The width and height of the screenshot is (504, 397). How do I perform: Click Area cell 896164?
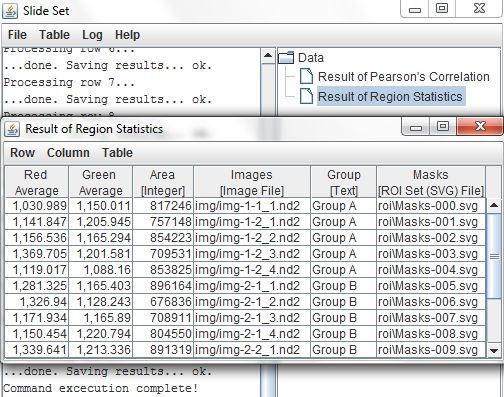(x=163, y=286)
